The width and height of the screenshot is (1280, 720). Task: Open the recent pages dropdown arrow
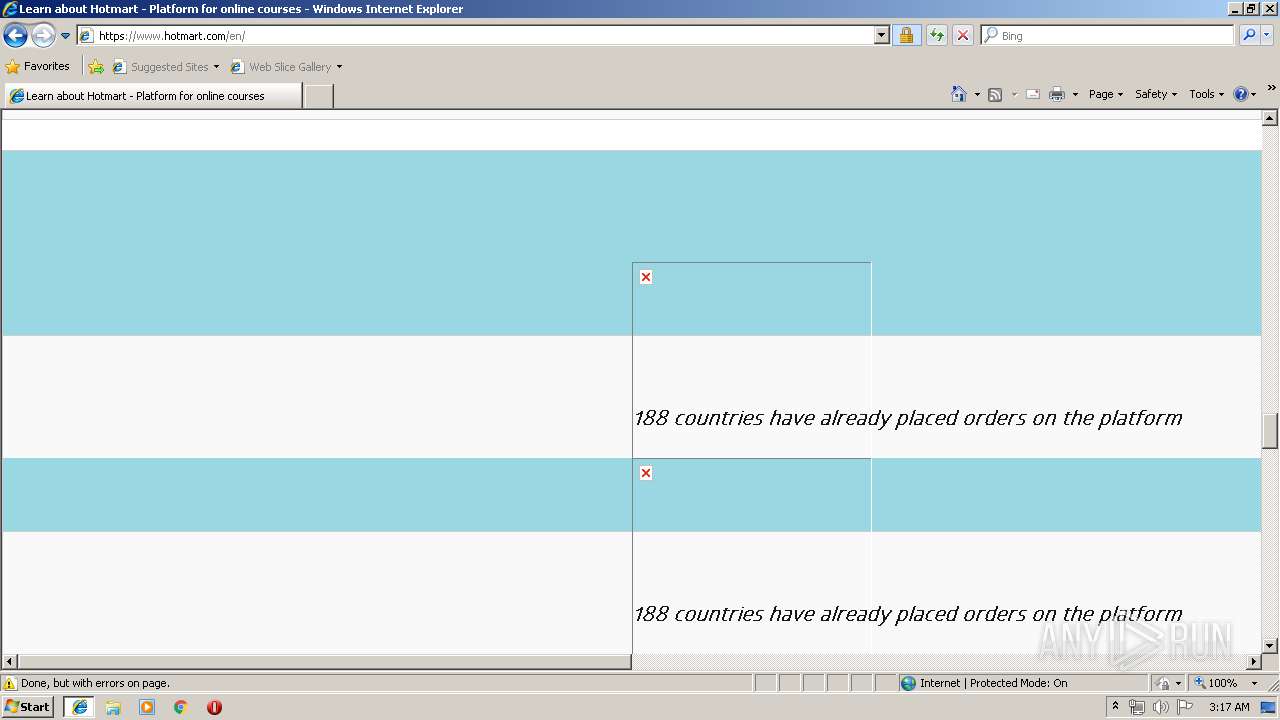66,36
